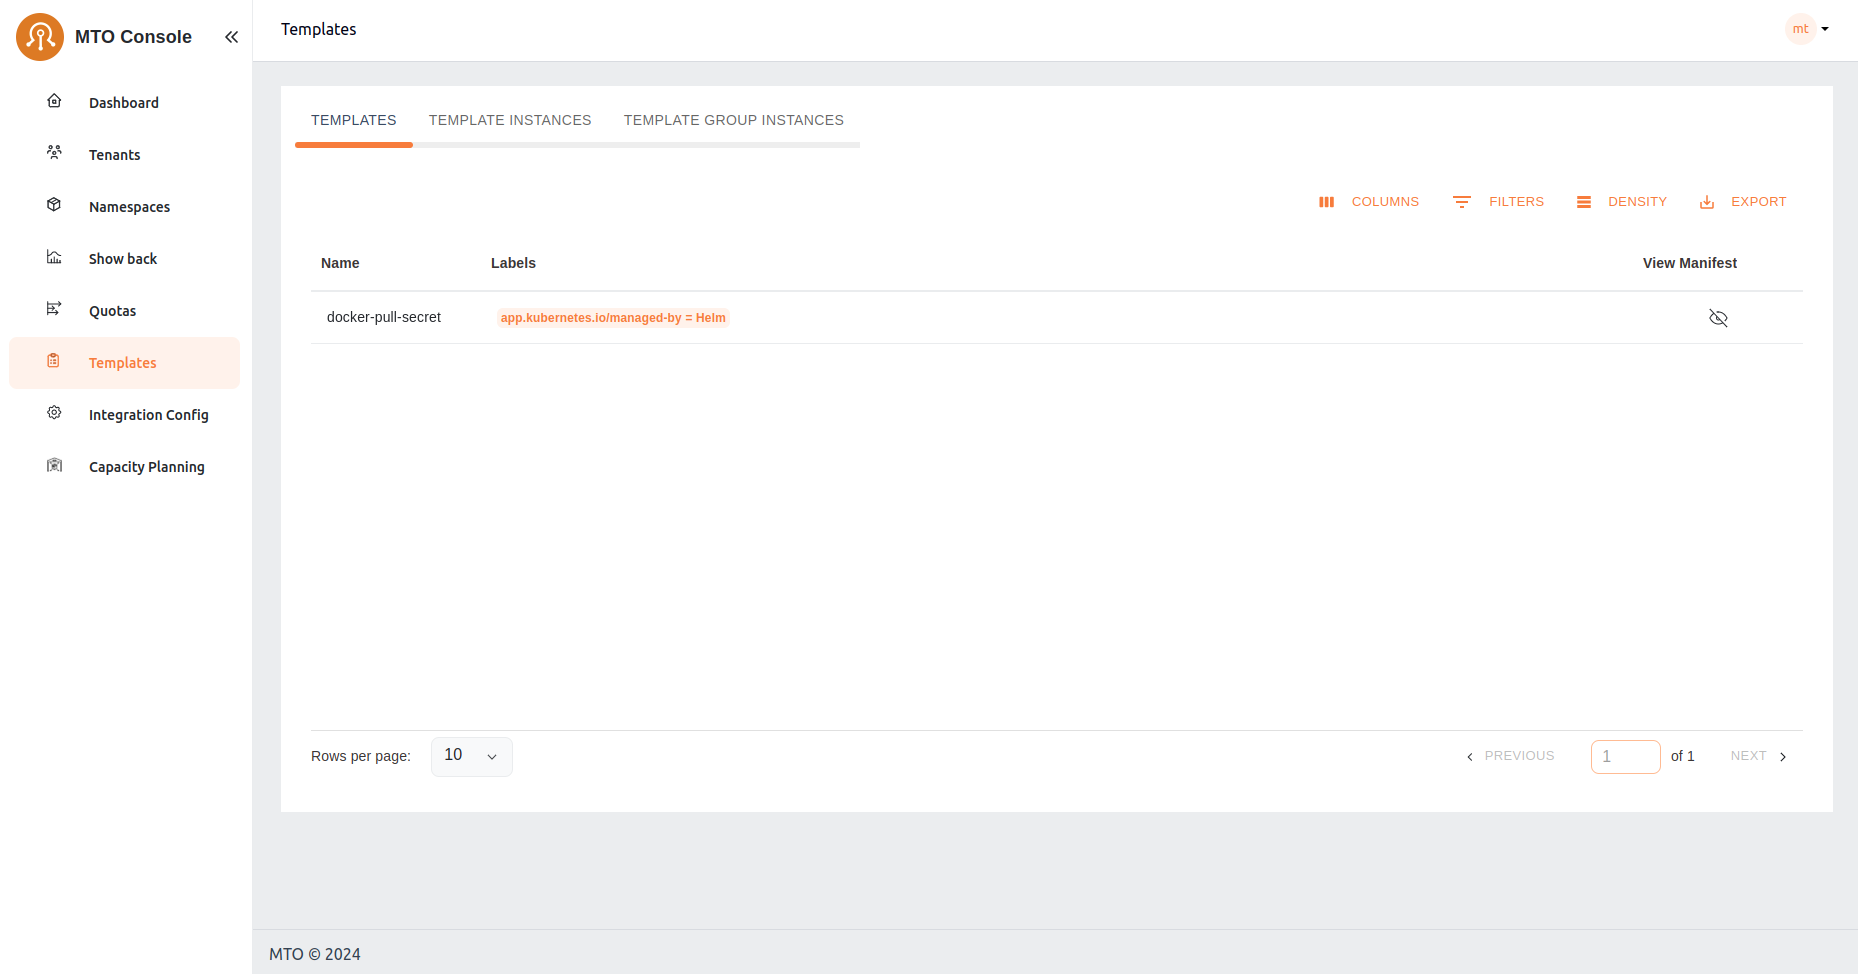Switch to the Template Instances tab
Screen dimensions: 1858x974
(x=510, y=120)
